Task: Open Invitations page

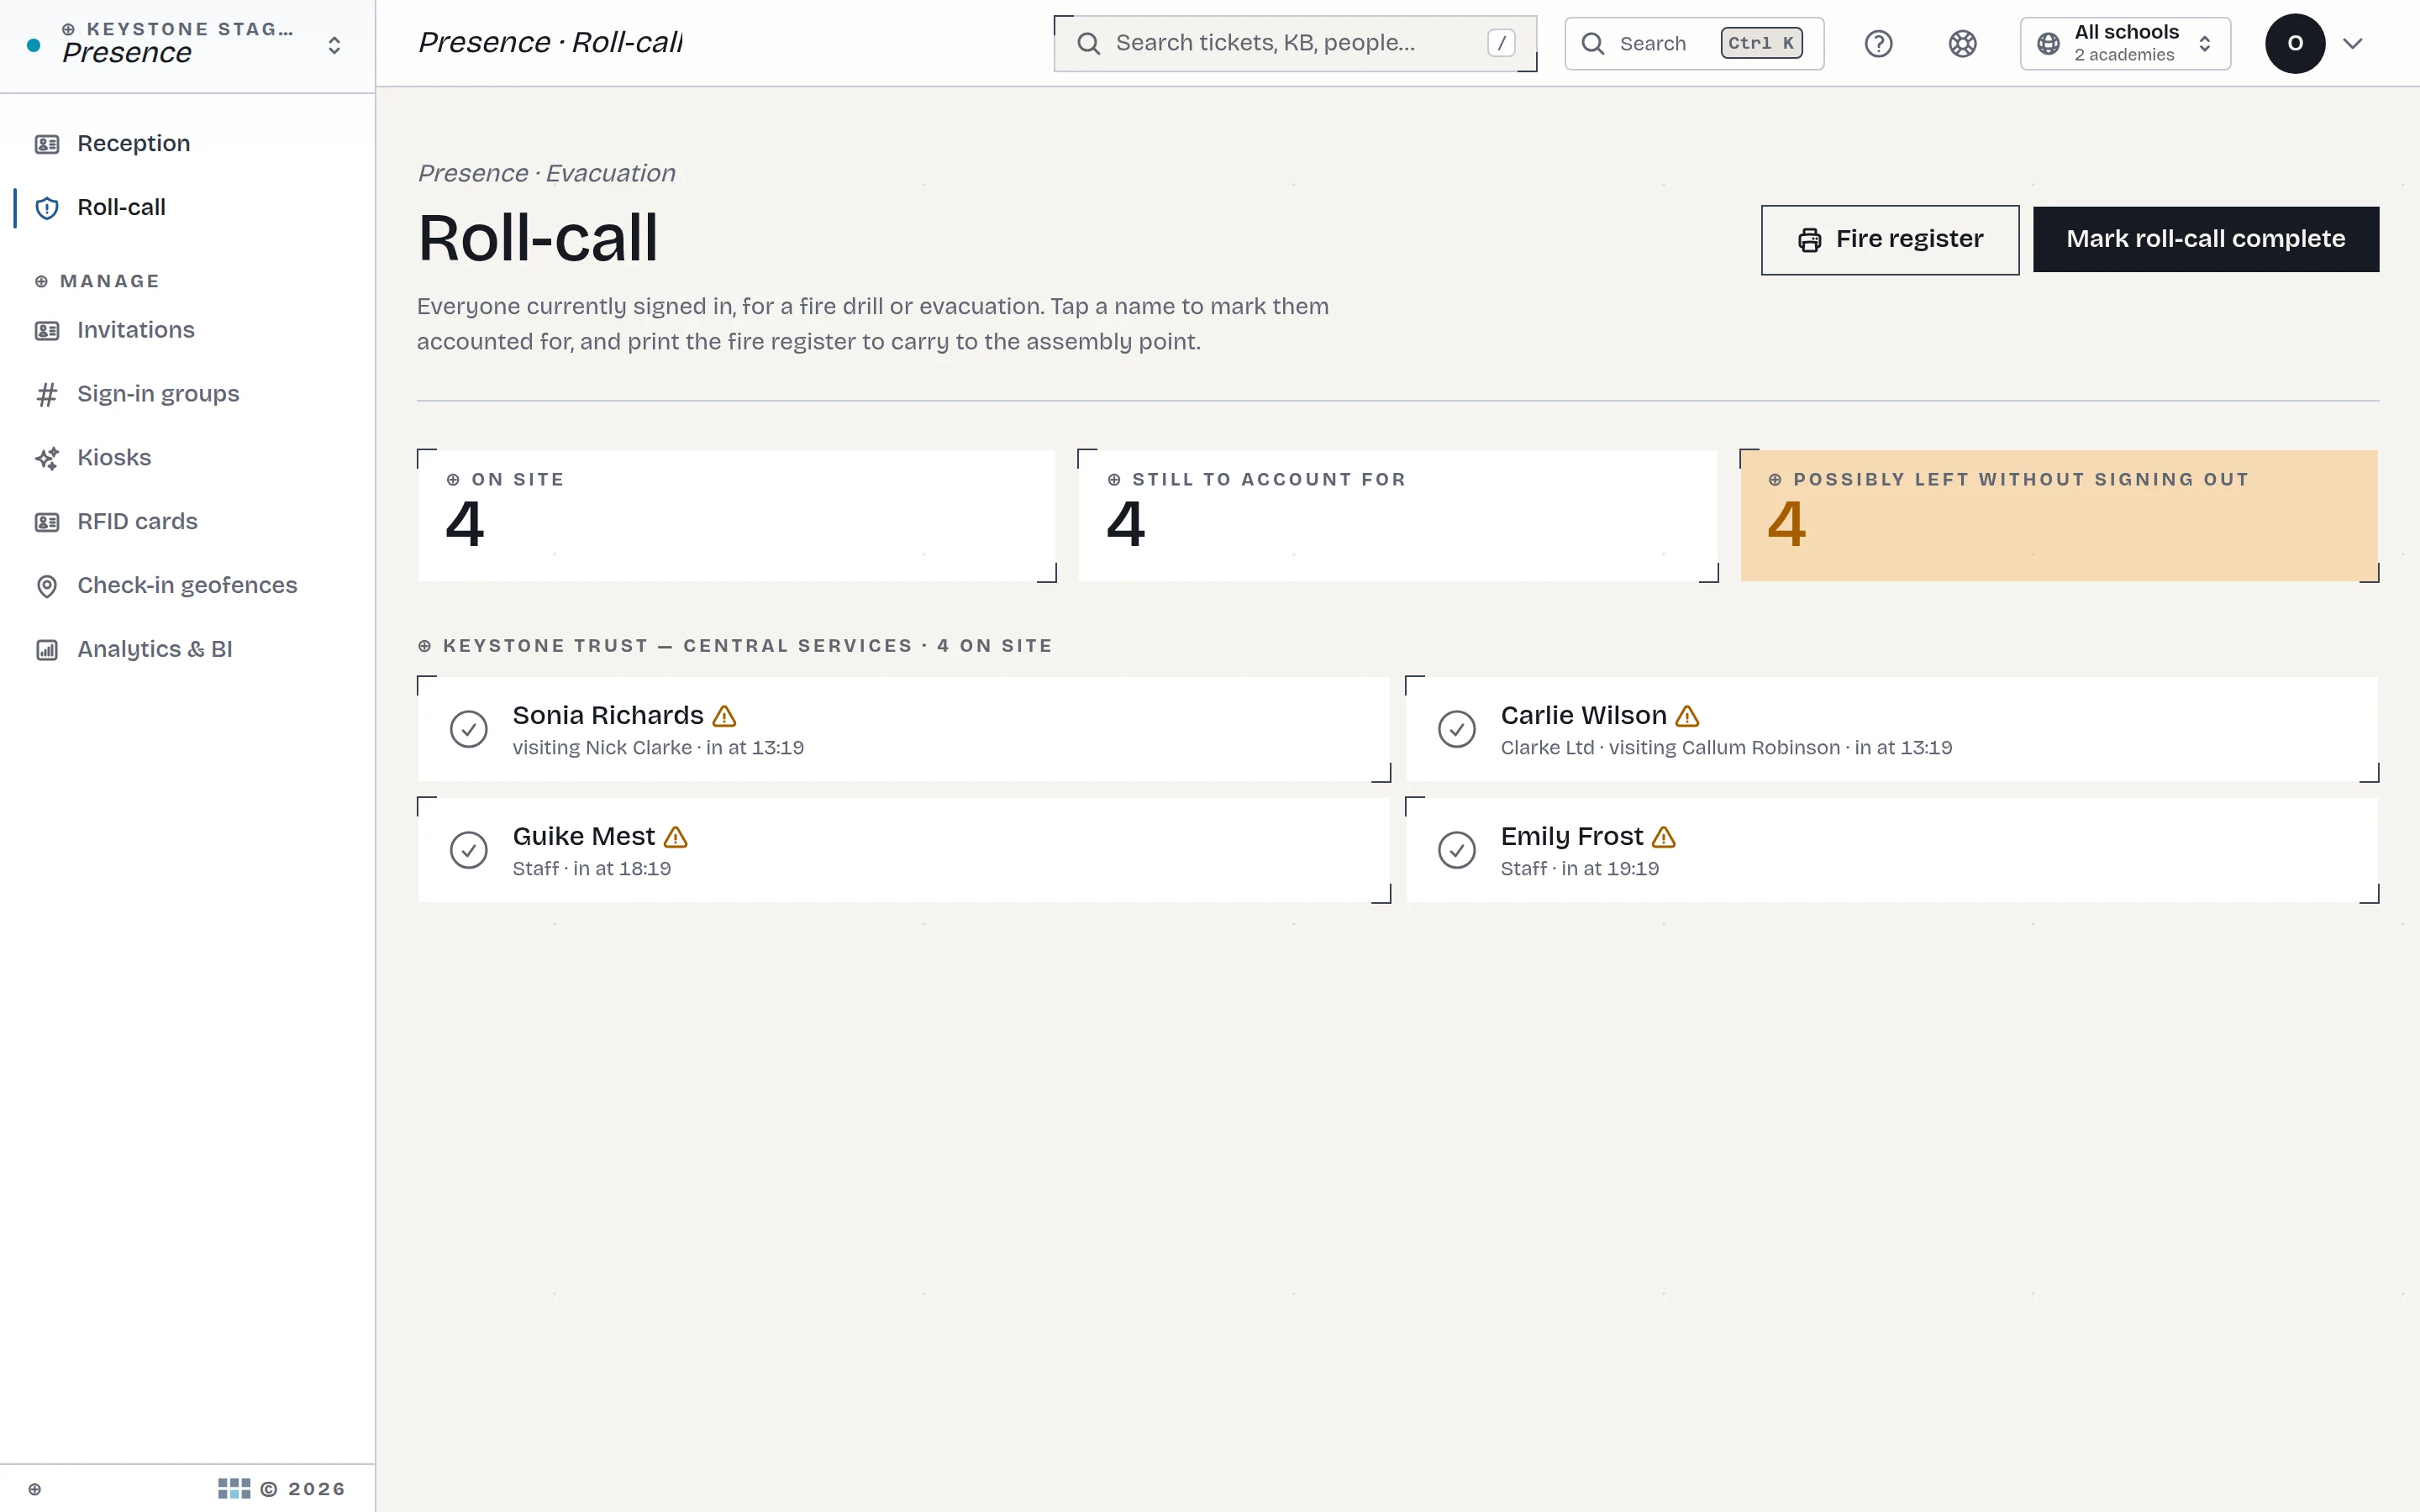Action: pos(188,331)
